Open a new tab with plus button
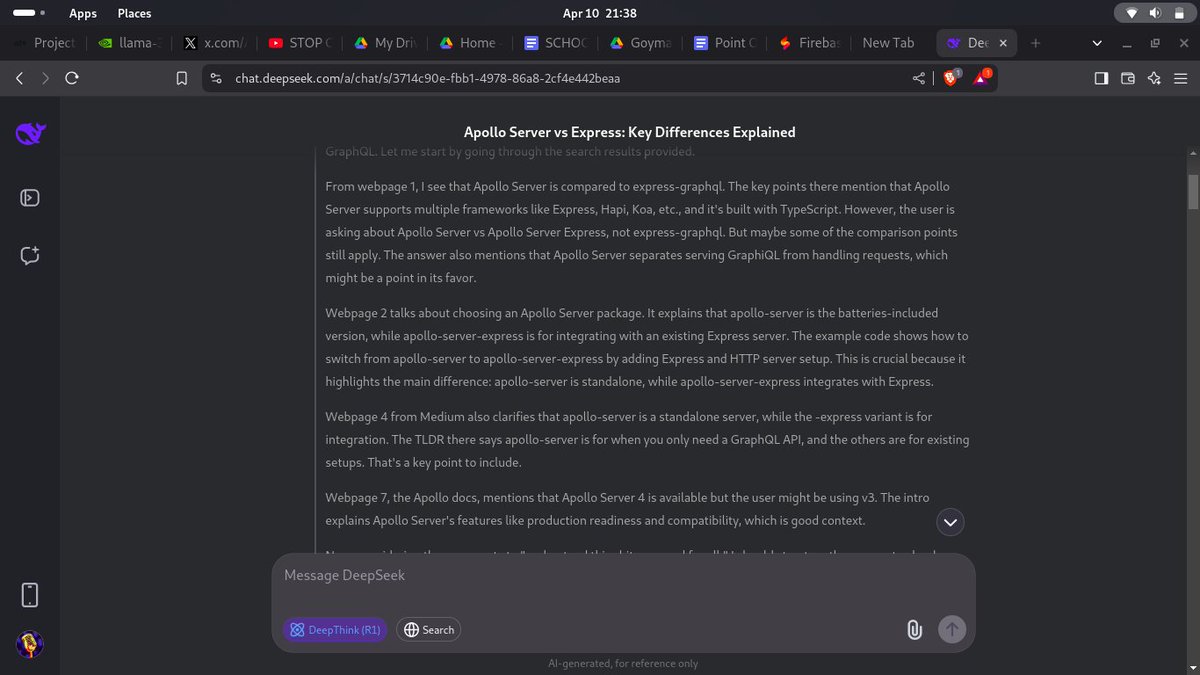The width and height of the screenshot is (1200, 675). click(1035, 43)
